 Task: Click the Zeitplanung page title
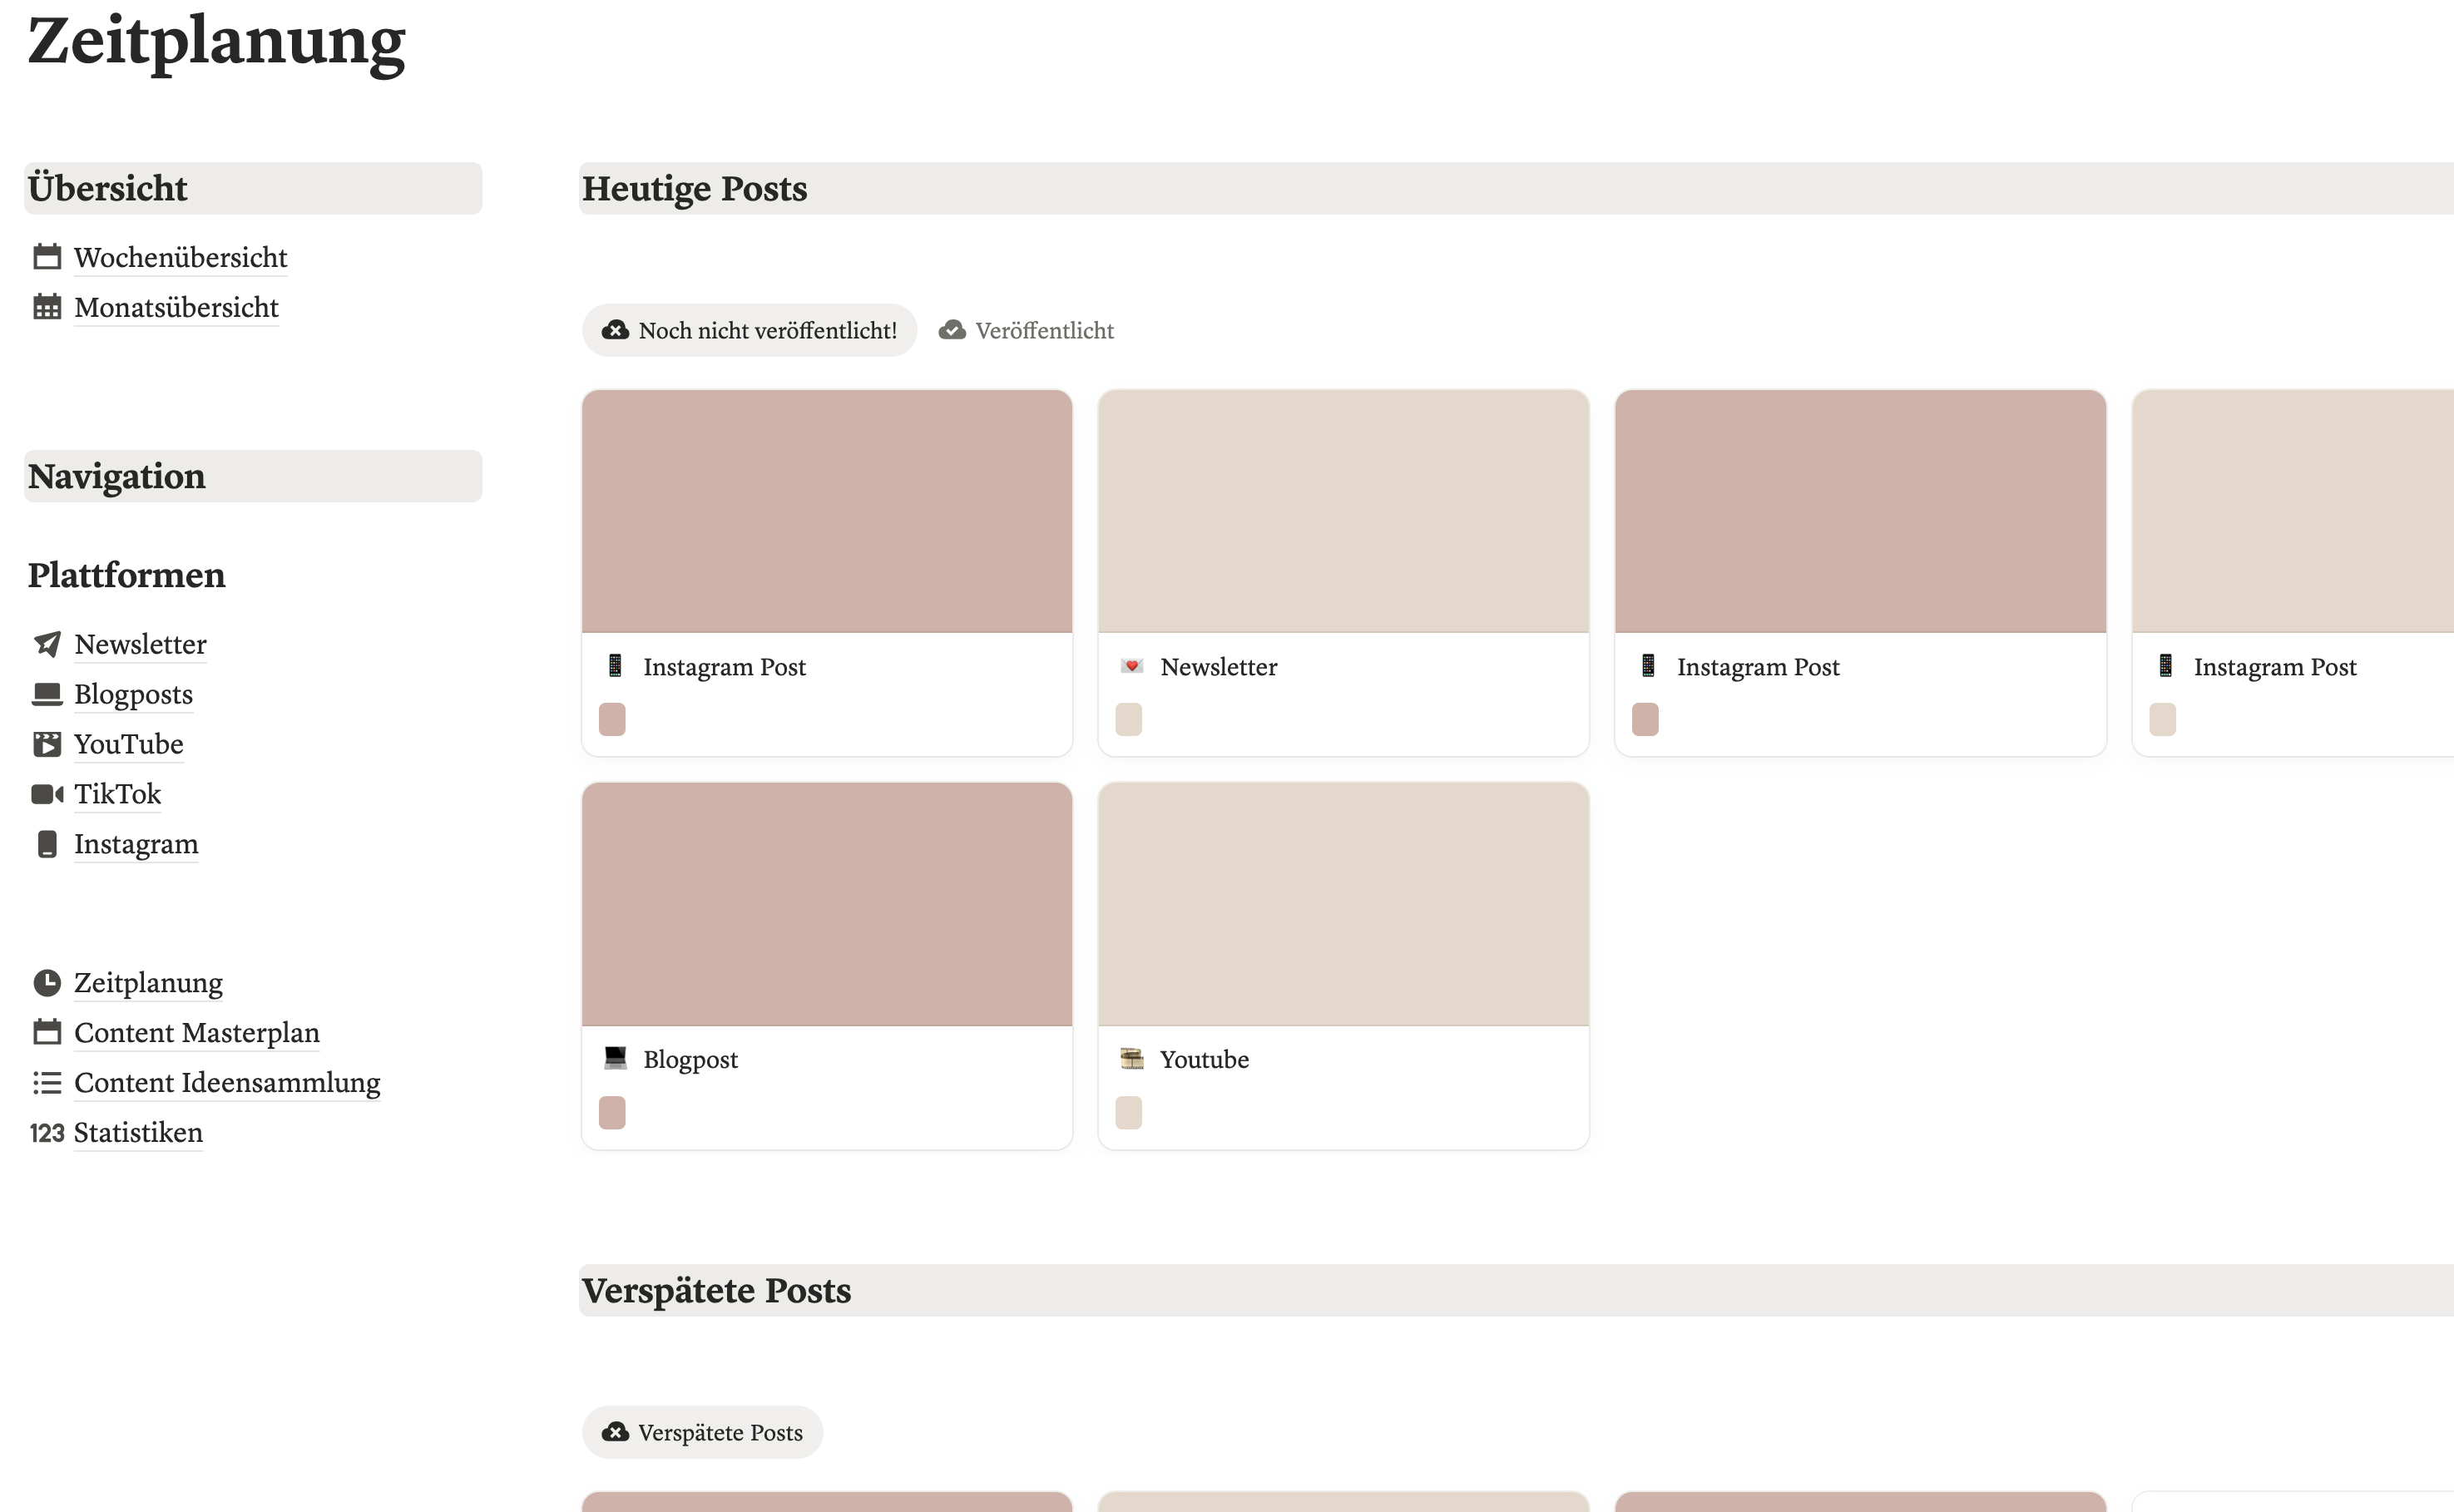point(216,42)
